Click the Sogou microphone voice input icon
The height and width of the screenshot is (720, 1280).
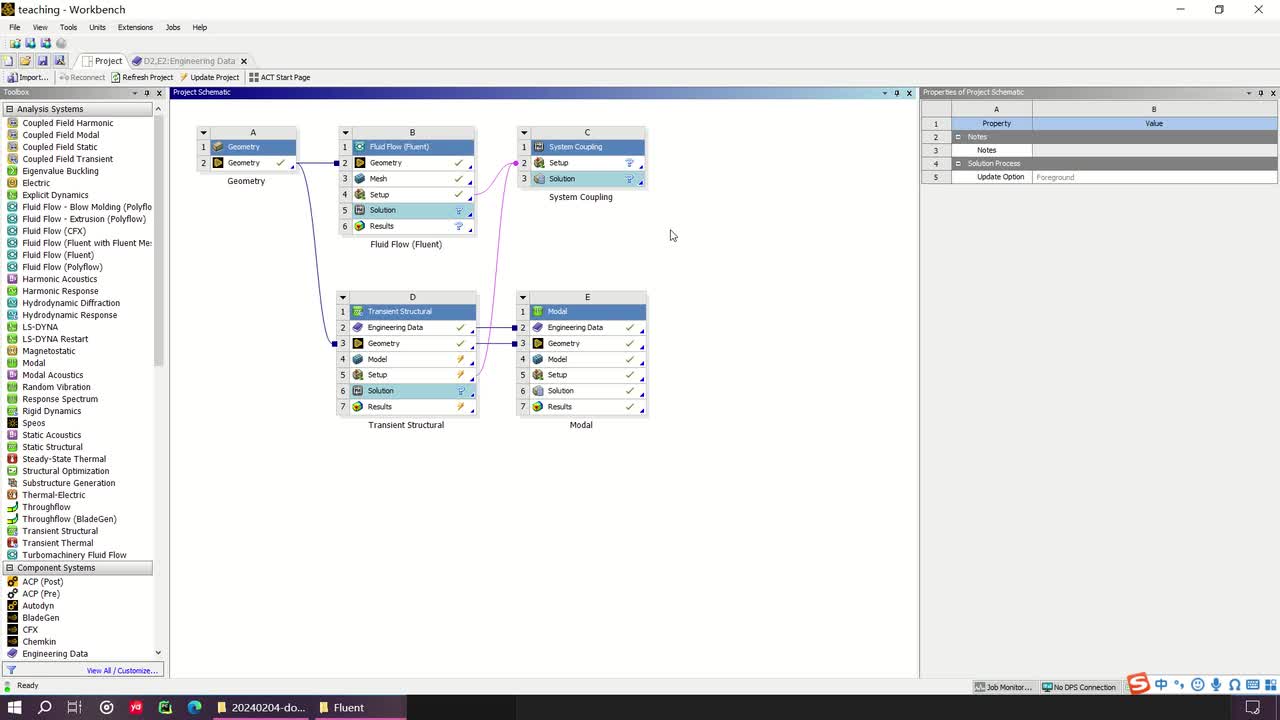point(1216,685)
